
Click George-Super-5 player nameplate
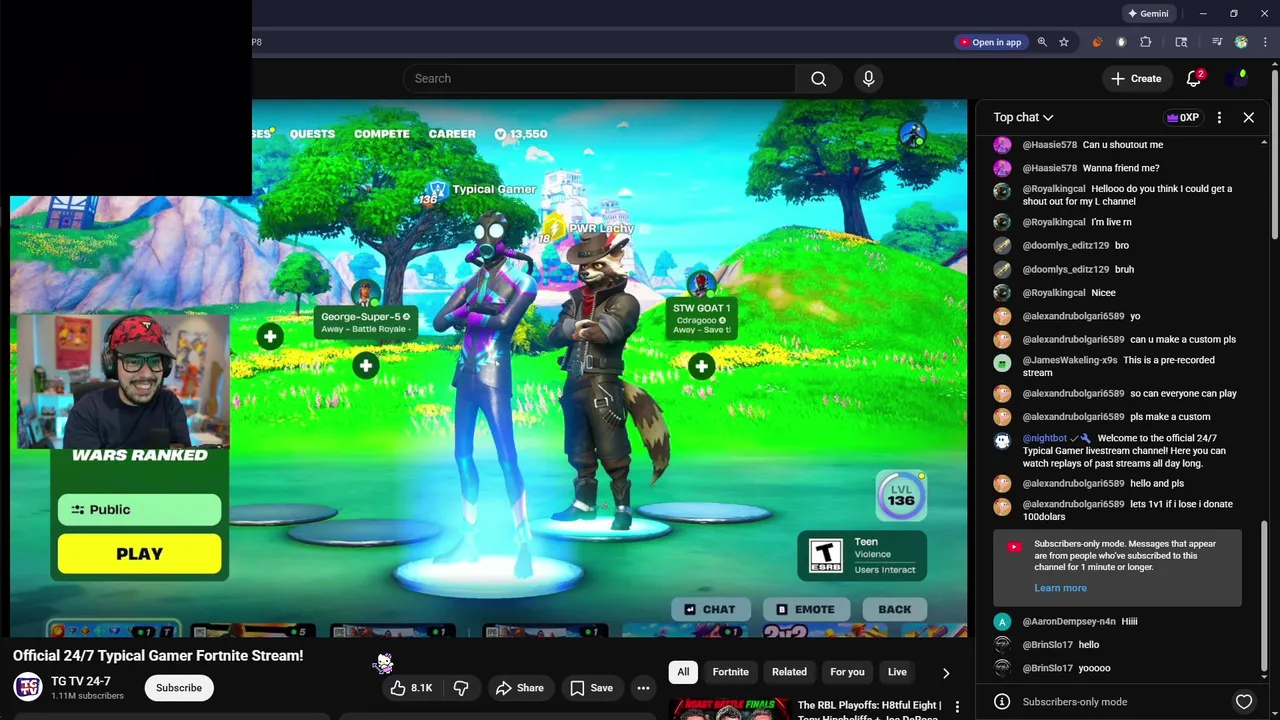(x=365, y=322)
